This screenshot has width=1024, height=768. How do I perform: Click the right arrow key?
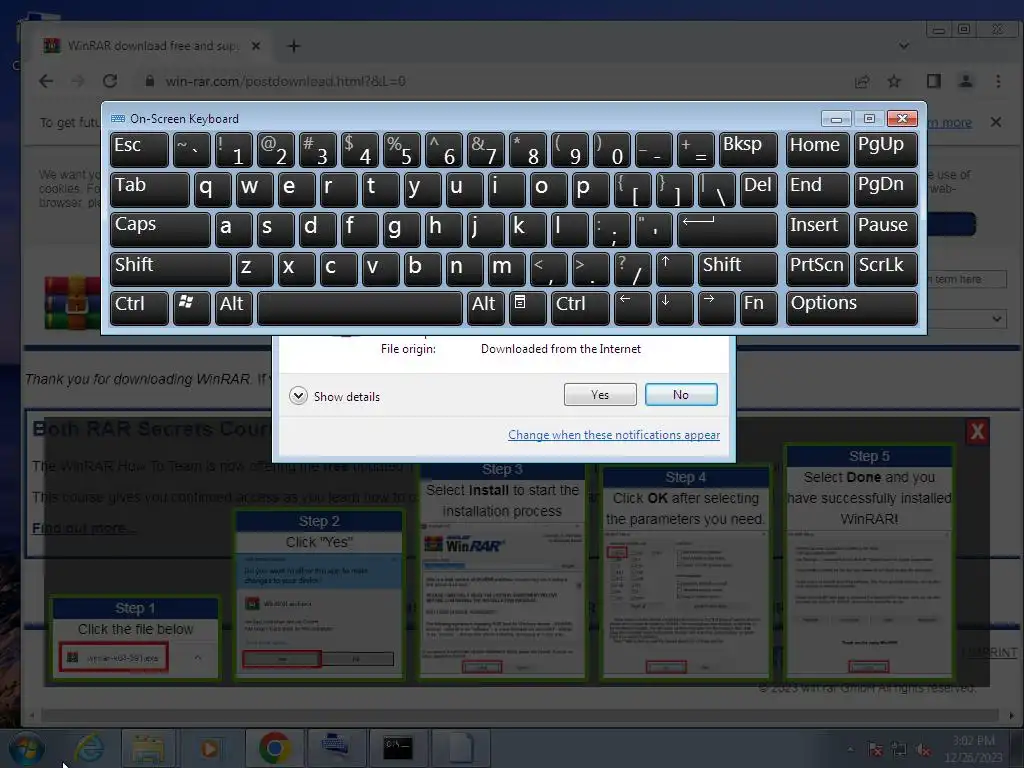(x=716, y=308)
